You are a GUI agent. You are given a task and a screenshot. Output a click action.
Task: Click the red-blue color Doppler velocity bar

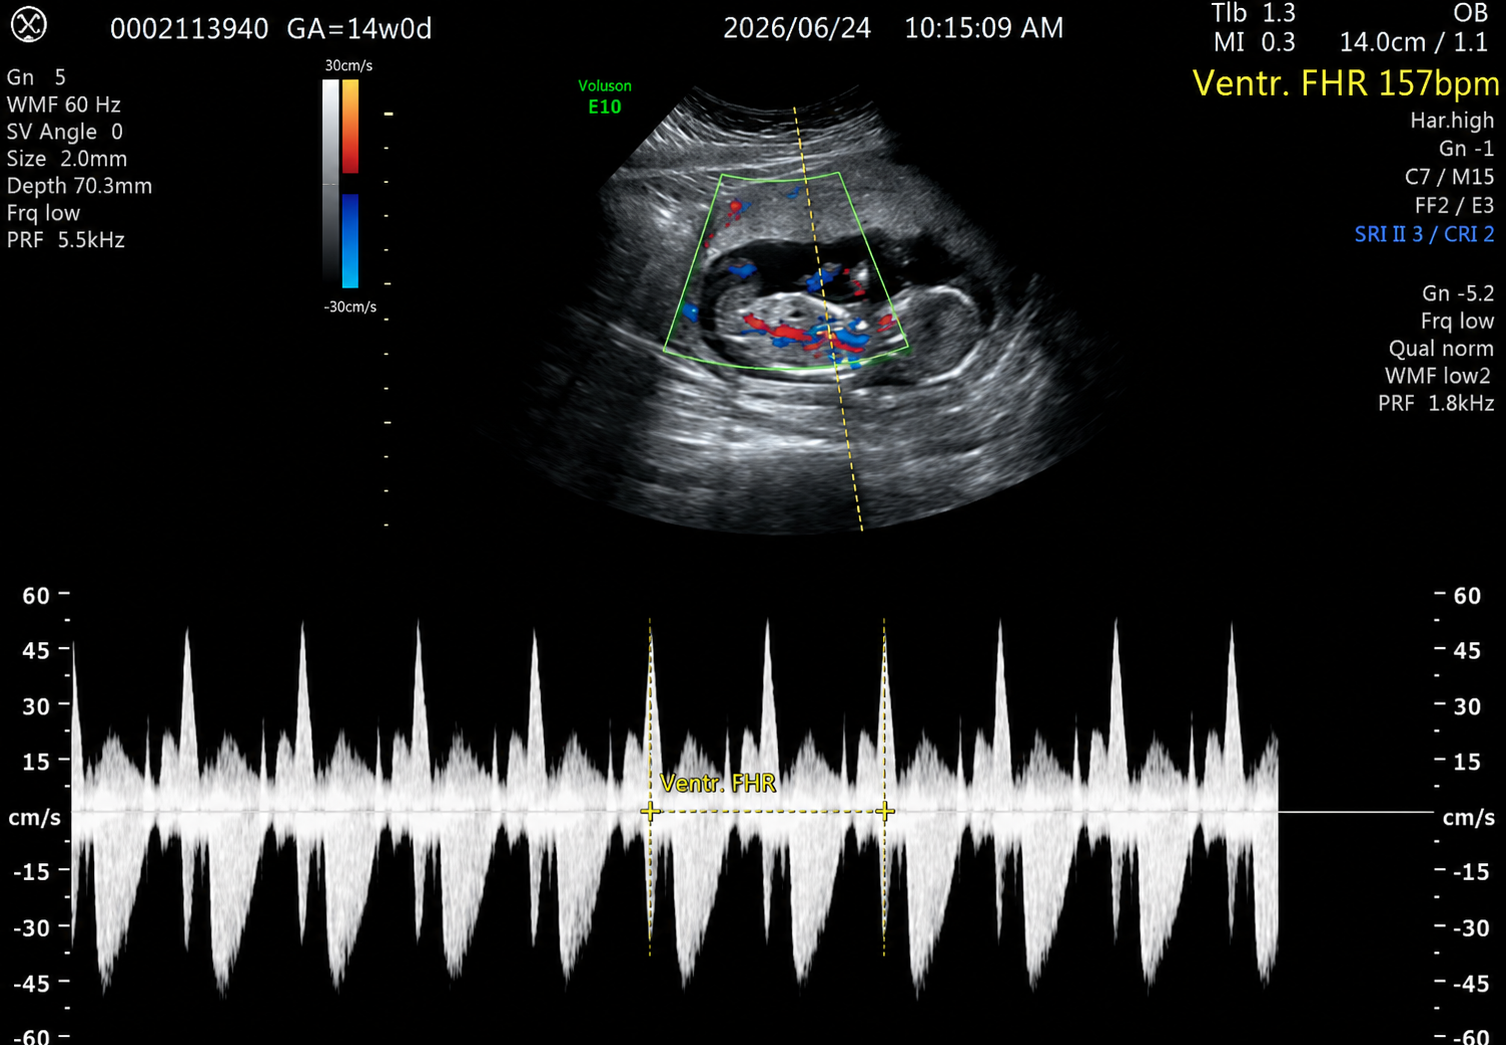click(x=350, y=184)
